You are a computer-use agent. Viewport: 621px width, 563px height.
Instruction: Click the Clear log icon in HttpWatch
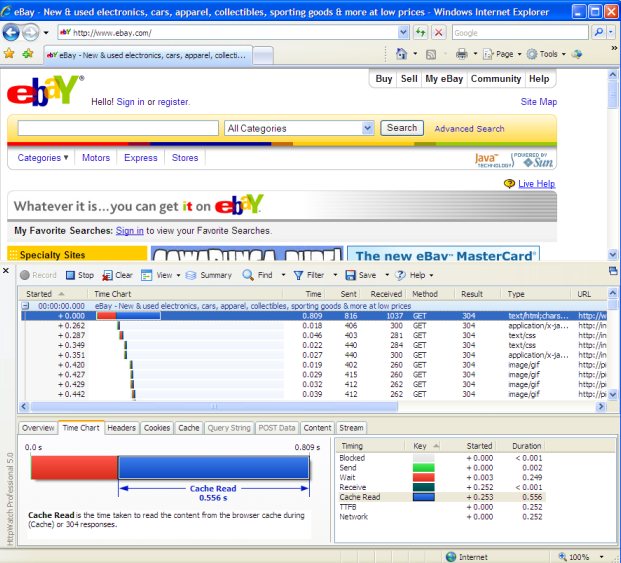click(107, 275)
